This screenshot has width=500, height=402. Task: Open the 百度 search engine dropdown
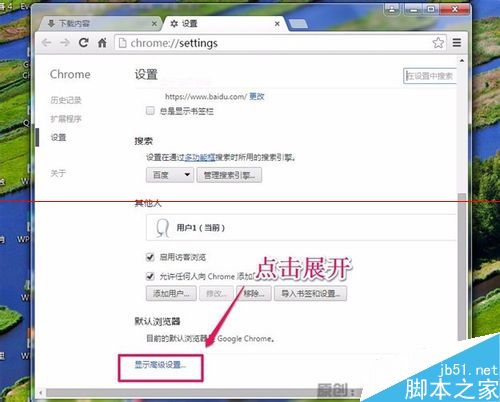coord(170,175)
